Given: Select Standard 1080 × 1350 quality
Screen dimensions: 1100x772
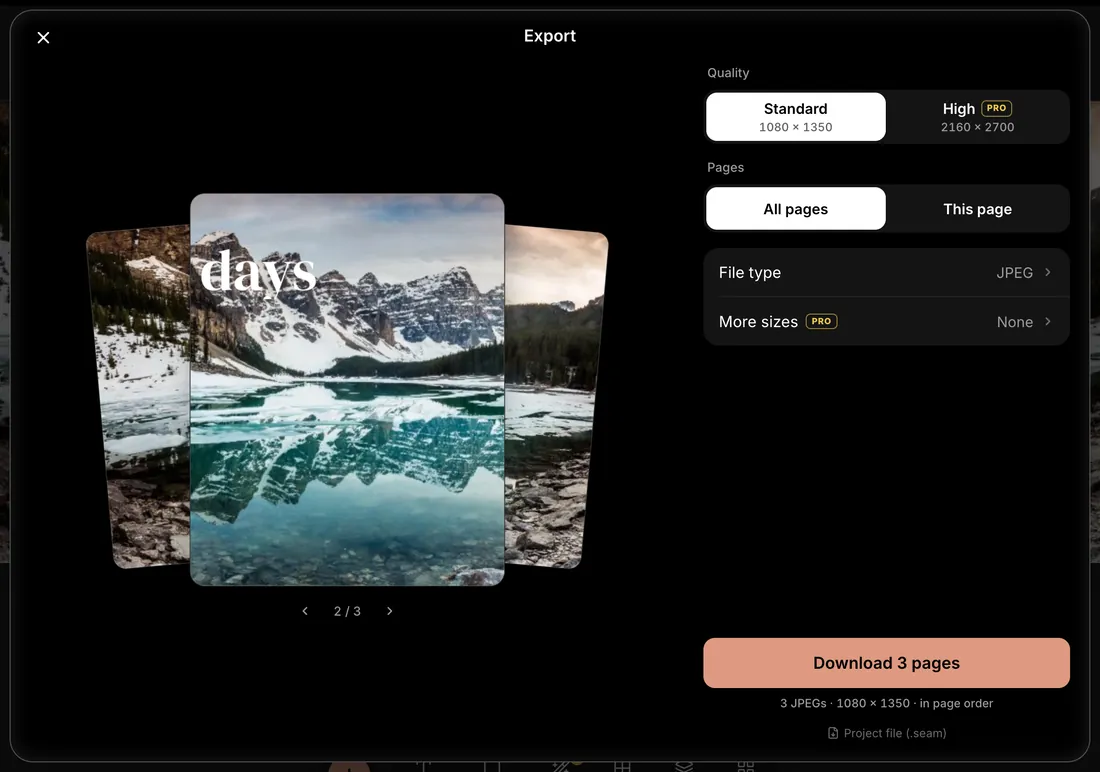Looking at the screenshot, I should click(x=796, y=117).
